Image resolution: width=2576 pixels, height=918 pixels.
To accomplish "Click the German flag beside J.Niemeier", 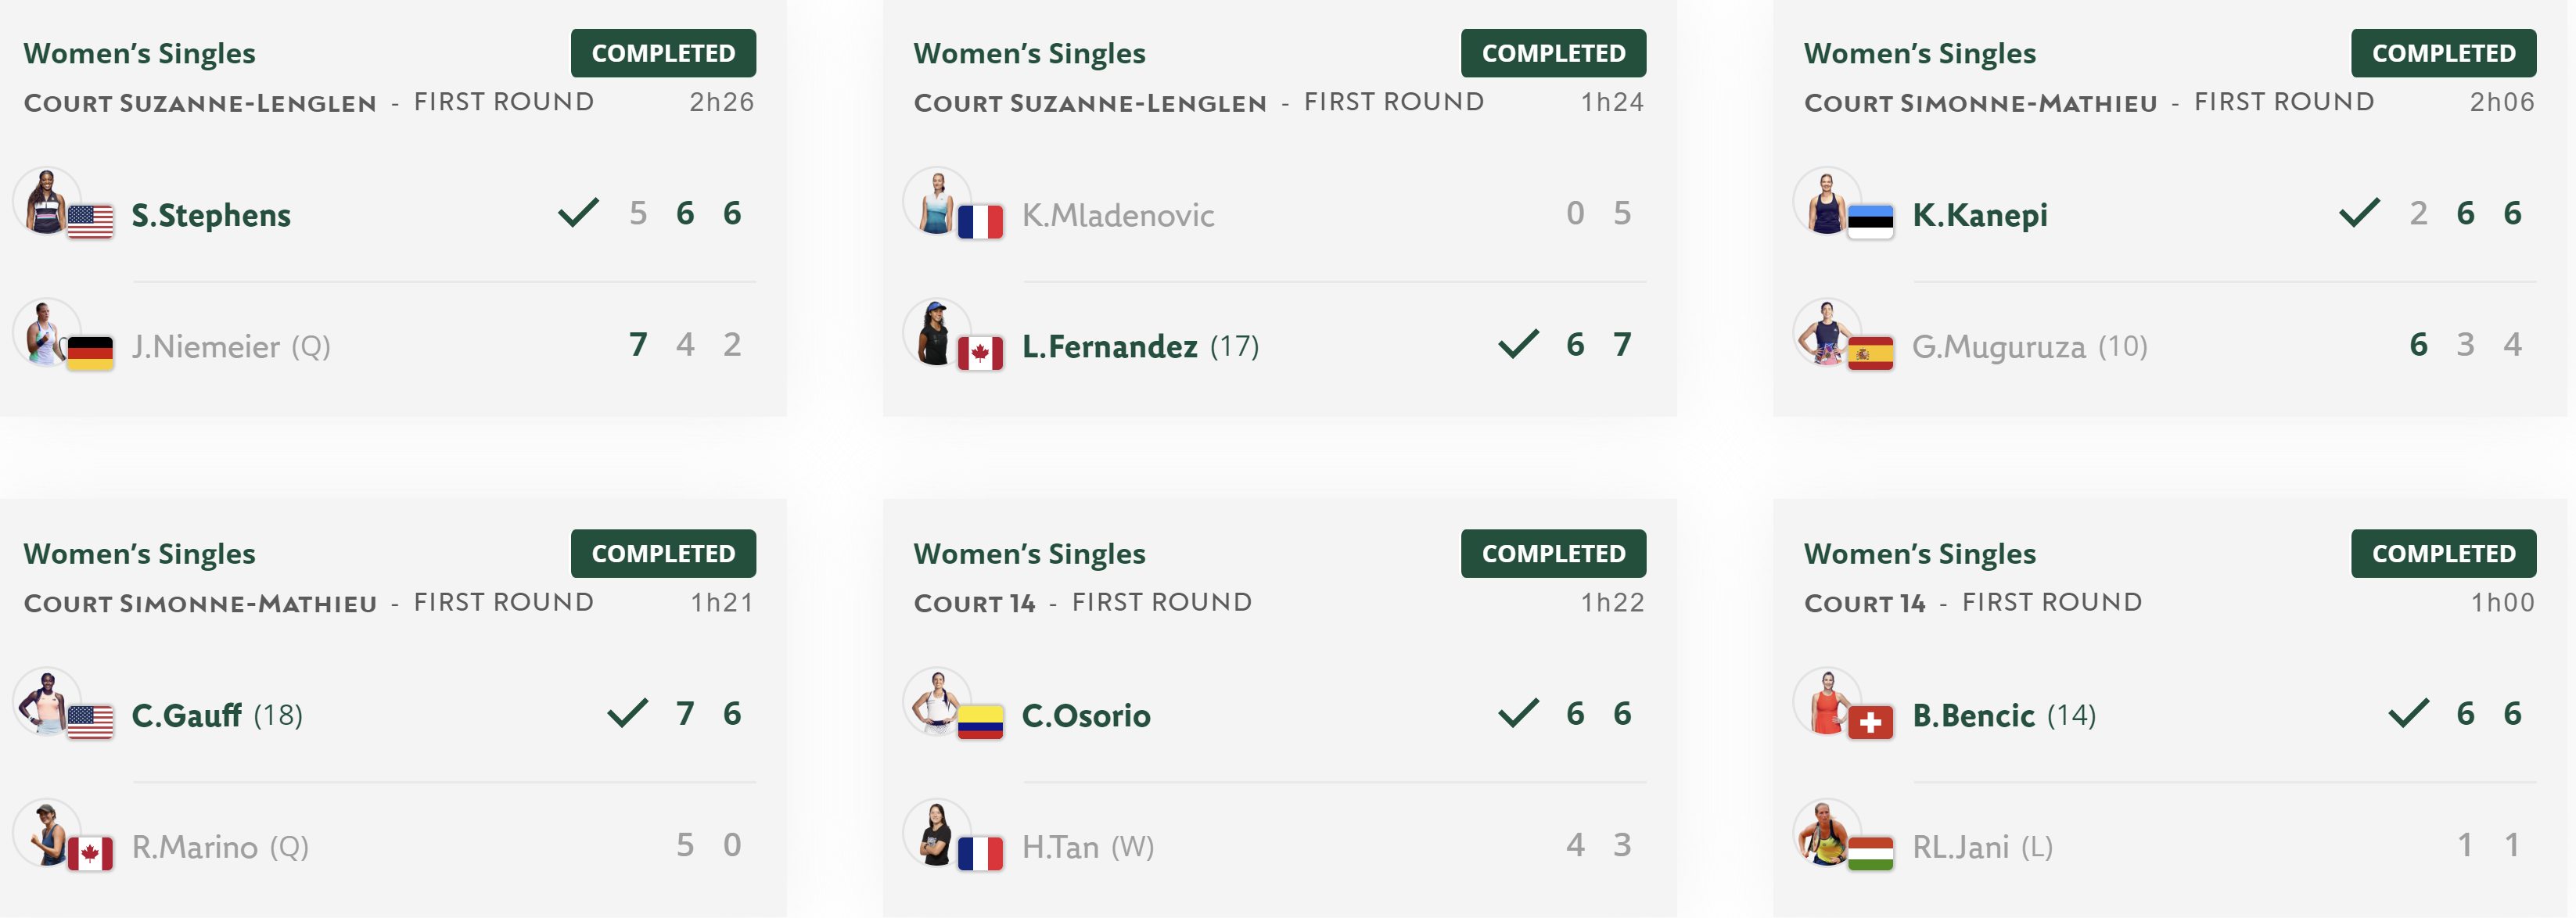I will click(x=90, y=353).
